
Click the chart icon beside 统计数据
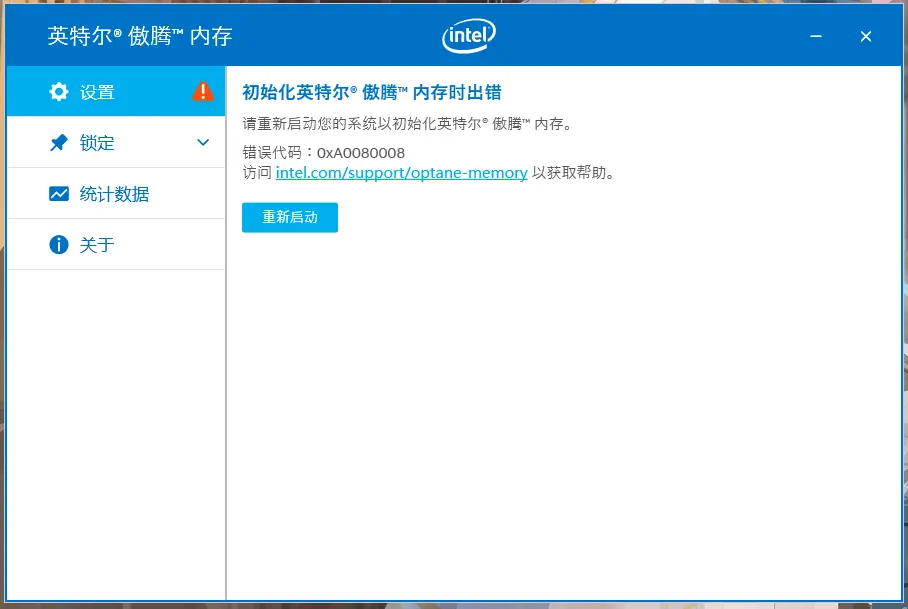59,194
